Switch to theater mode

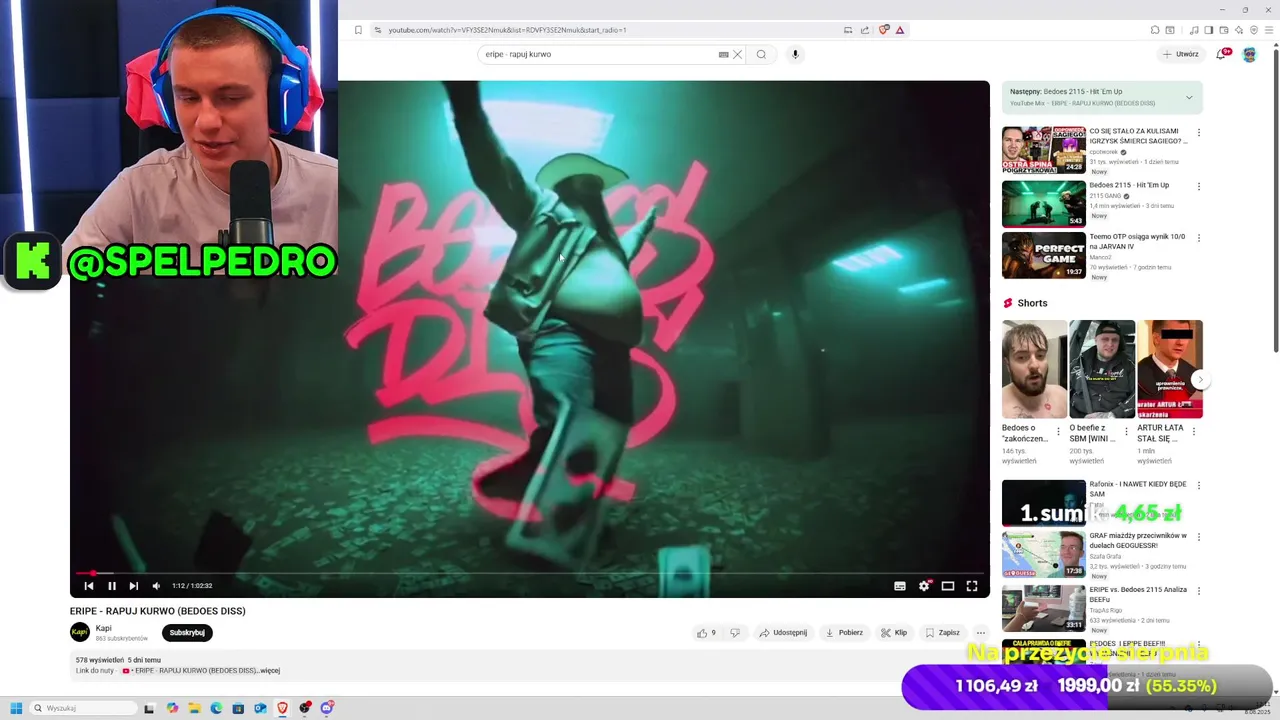[x=948, y=586]
